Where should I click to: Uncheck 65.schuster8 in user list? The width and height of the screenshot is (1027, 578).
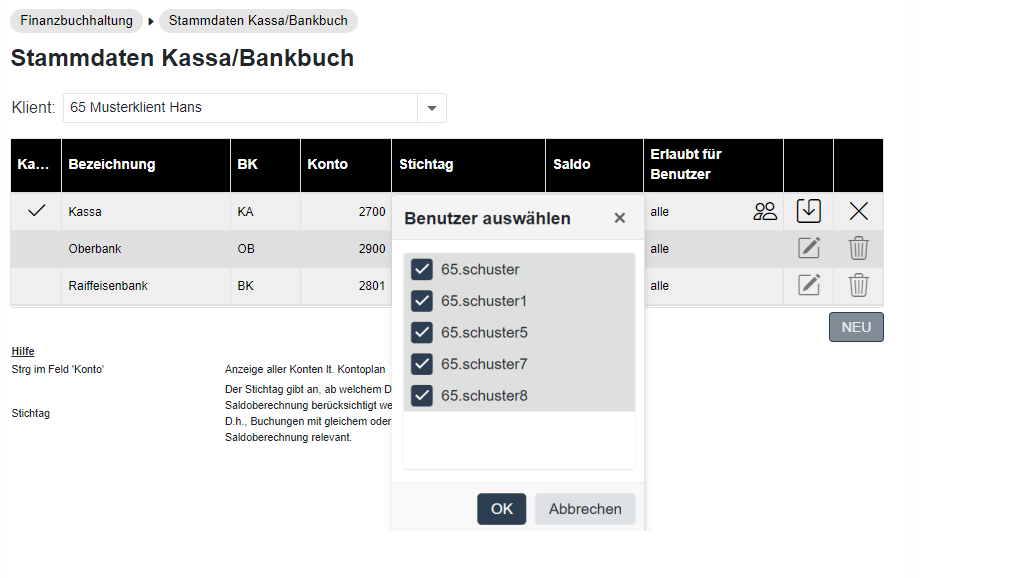422,395
